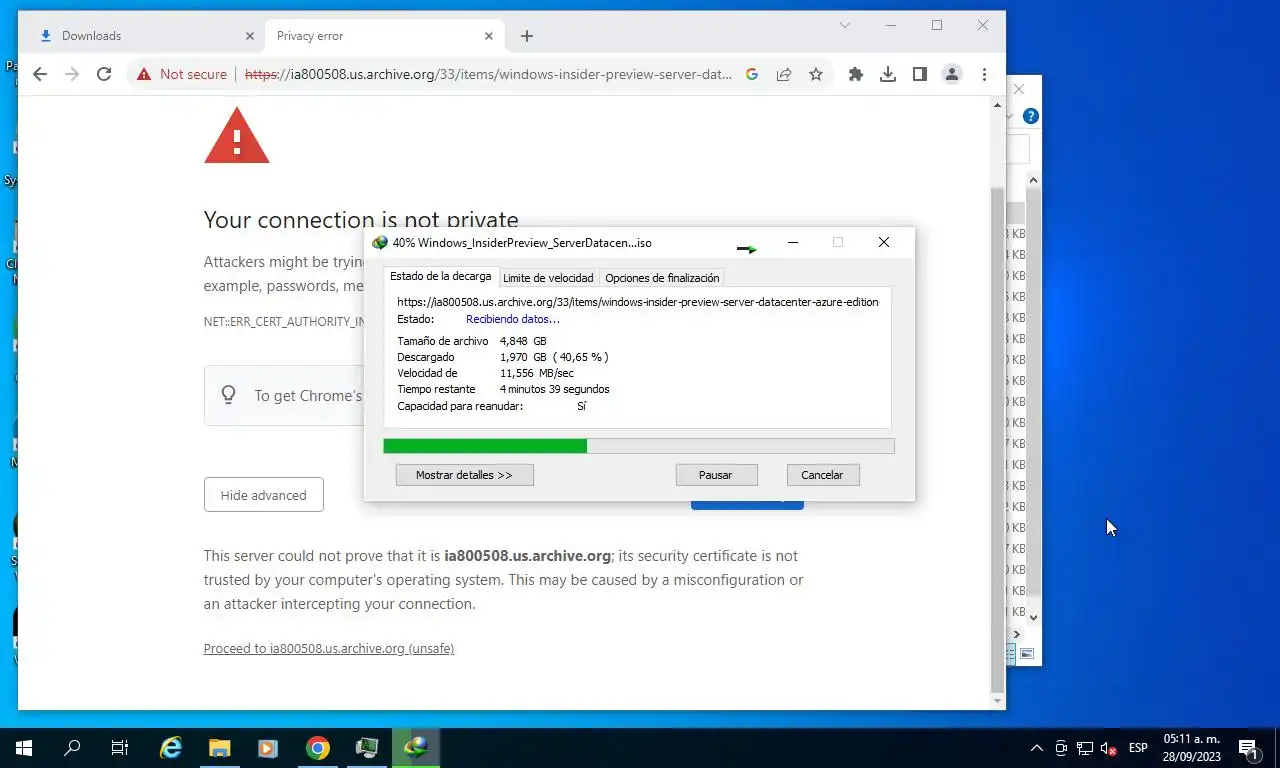The image size is (1280, 768).
Task: Click the lightbulb tip icon
Action: point(229,395)
